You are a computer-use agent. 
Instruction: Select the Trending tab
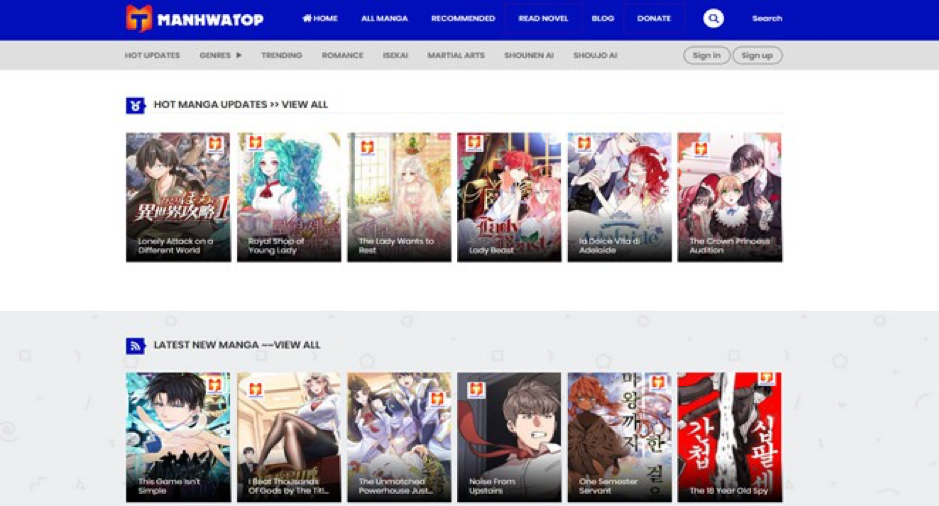[x=281, y=55]
